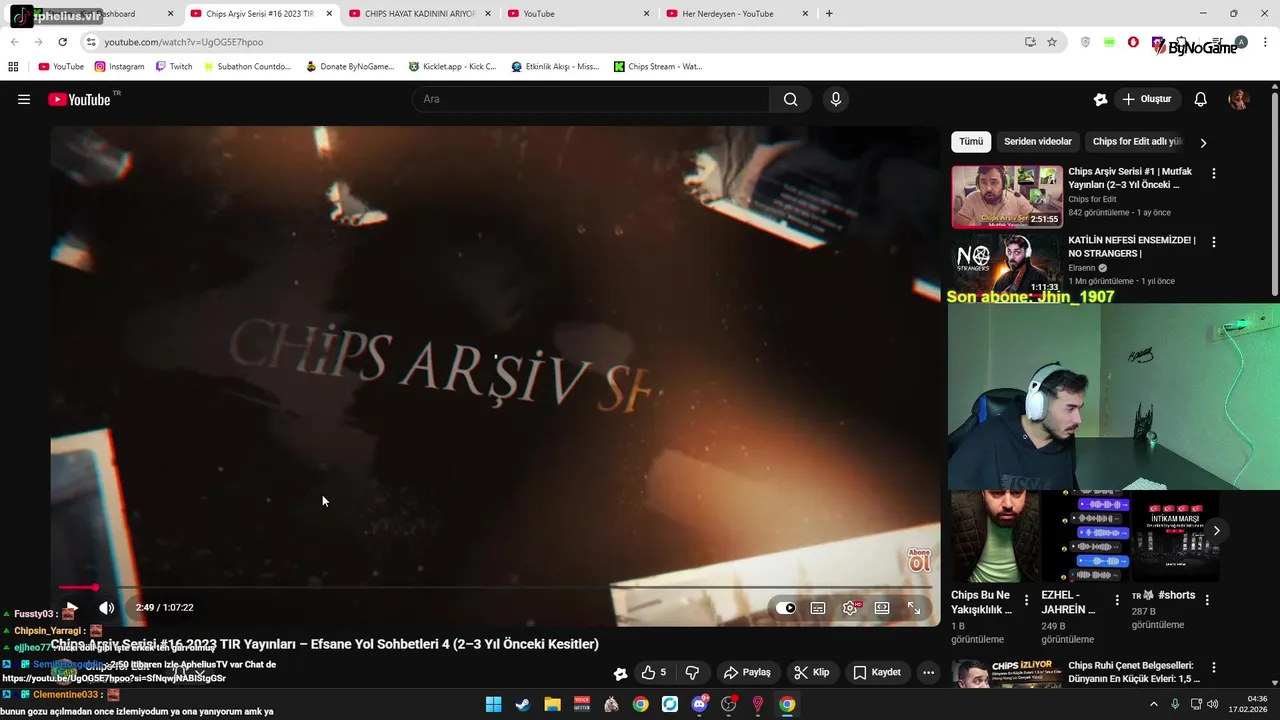
Task: Switch to the CHIPS HAYAT KADININI ARIYOR tab
Action: click(x=419, y=14)
